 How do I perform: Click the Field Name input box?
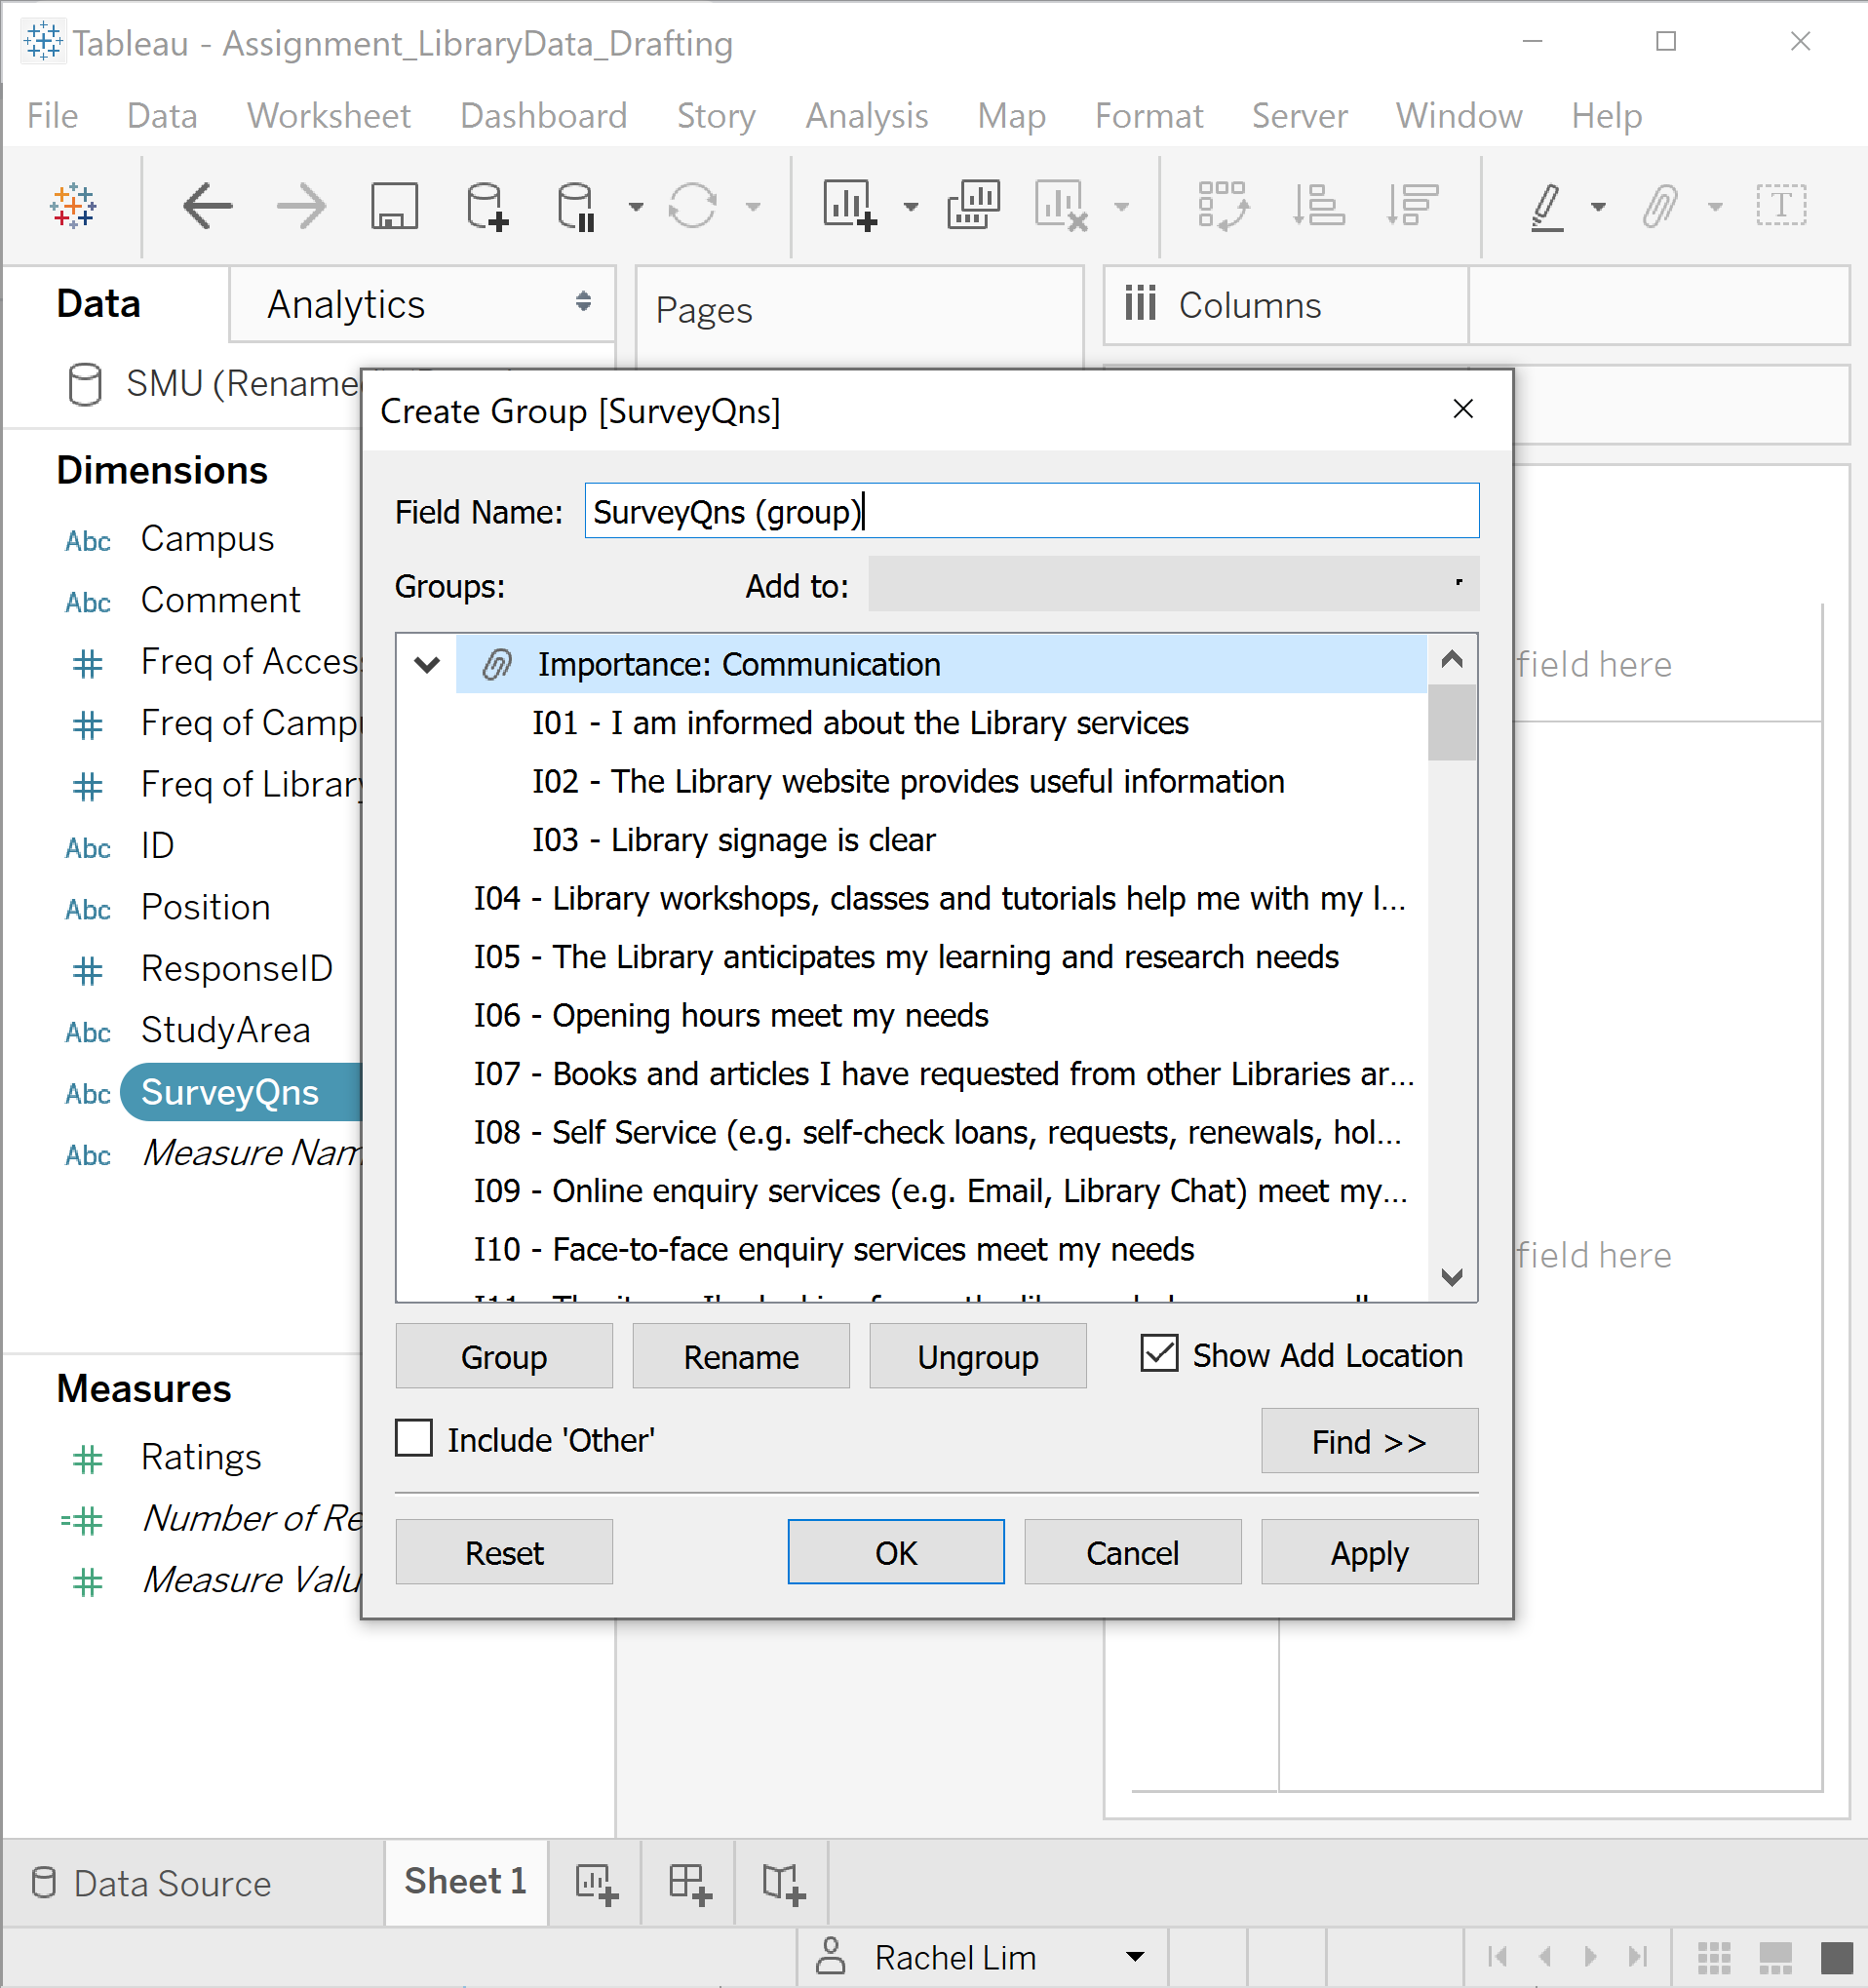(1032, 511)
